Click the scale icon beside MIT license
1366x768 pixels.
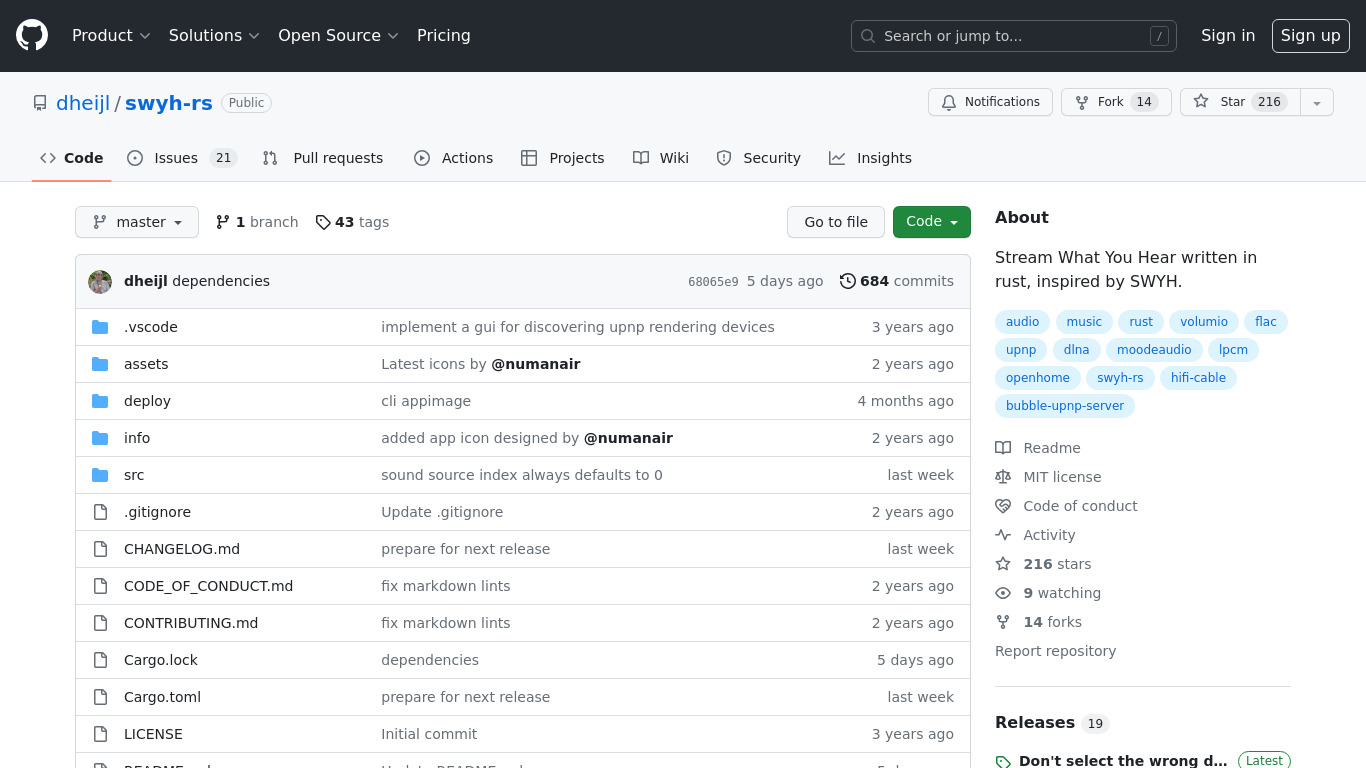pyautogui.click(x=1003, y=477)
